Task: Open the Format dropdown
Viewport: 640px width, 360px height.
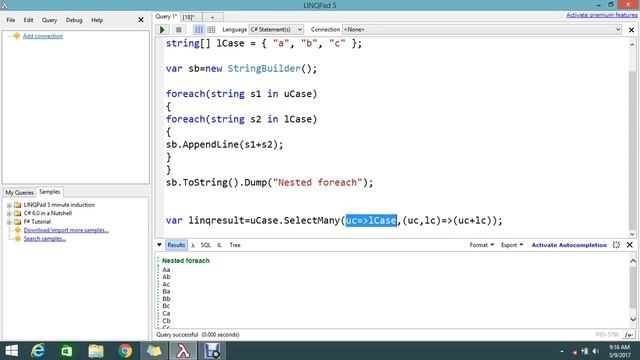Action: [x=482, y=245]
